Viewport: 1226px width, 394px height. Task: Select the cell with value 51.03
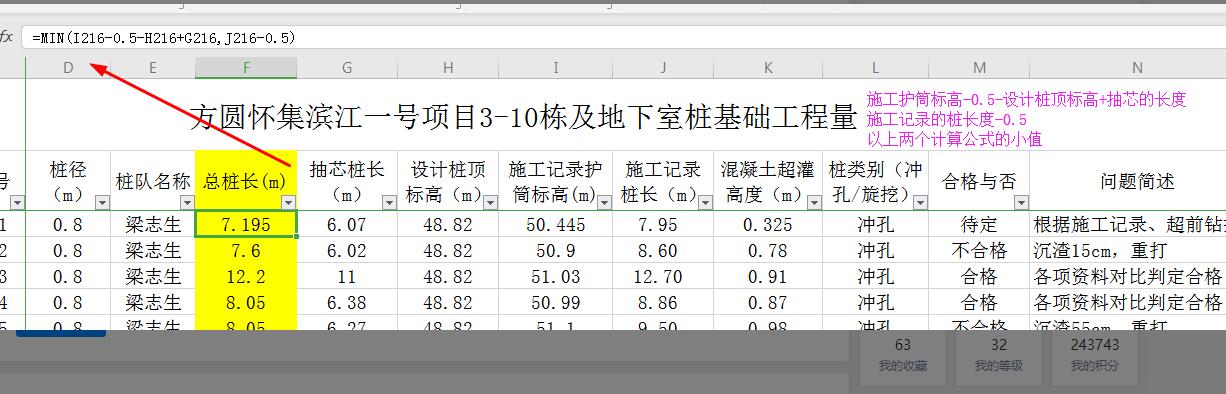point(556,276)
